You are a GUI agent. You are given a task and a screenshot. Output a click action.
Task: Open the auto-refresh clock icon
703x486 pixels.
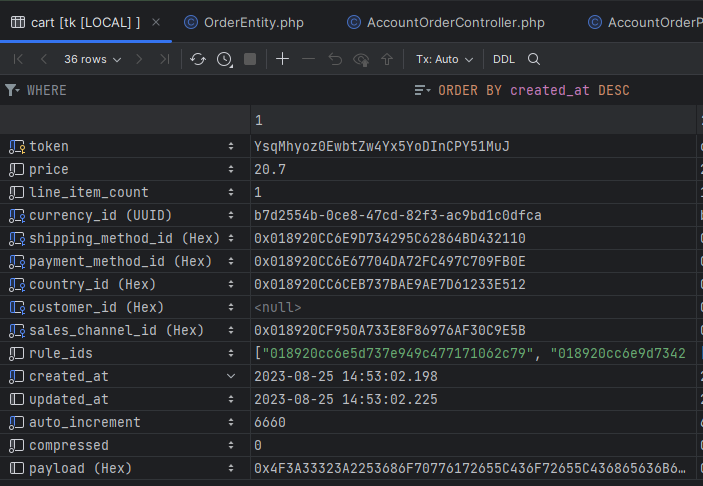(x=225, y=59)
